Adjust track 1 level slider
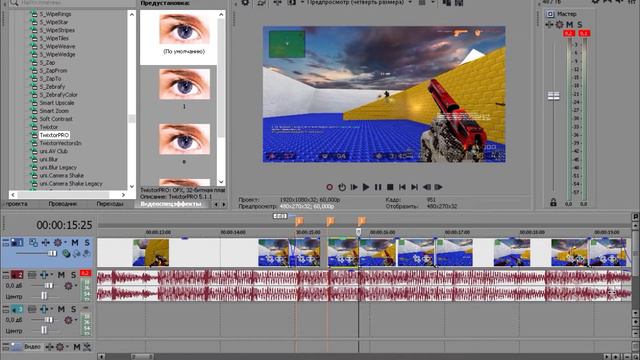640x360 pixels. click(x=52, y=253)
